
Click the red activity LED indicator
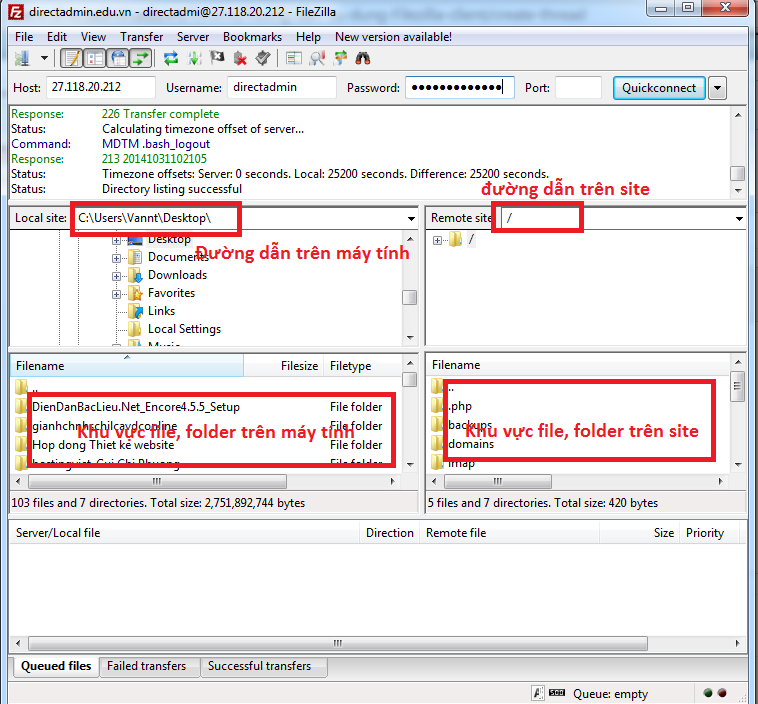722,693
